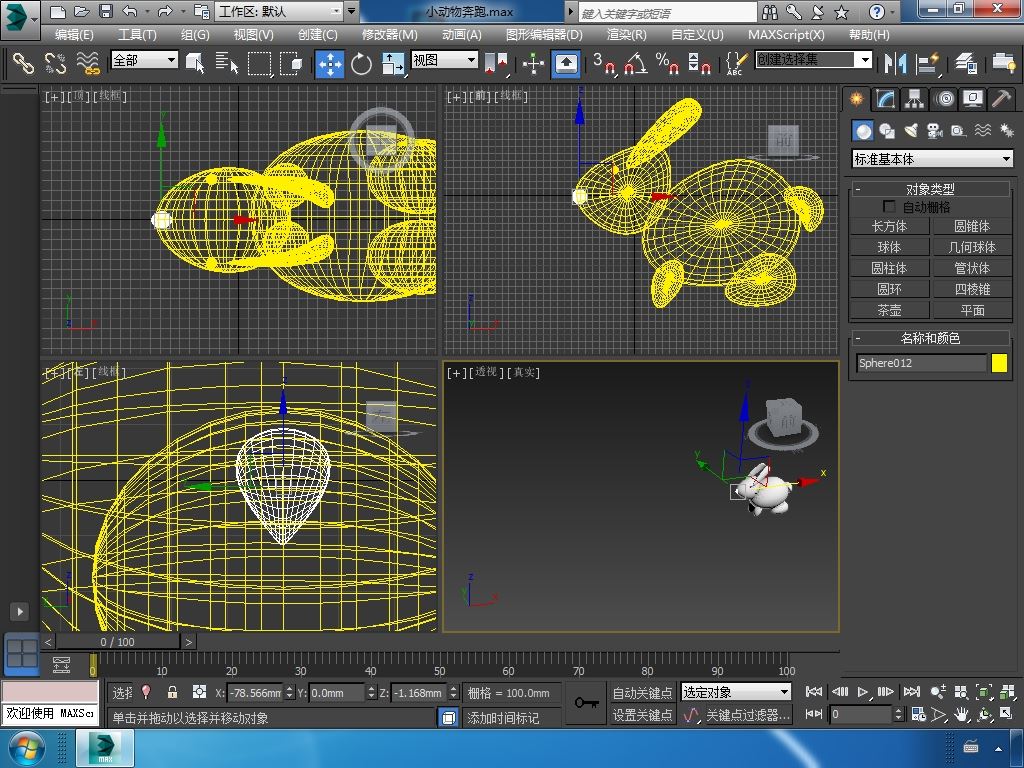
Task: Click Undo arrow in title bar
Action: coord(129,11)
